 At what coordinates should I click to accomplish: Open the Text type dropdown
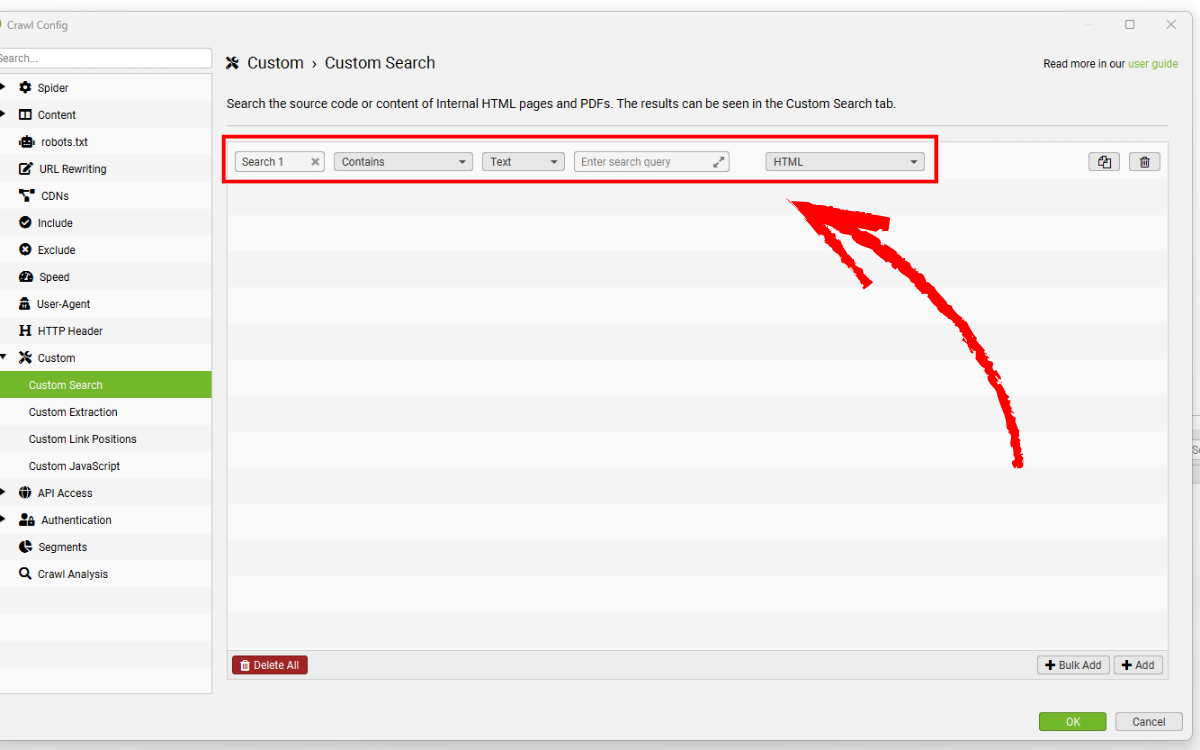(523, 162)
